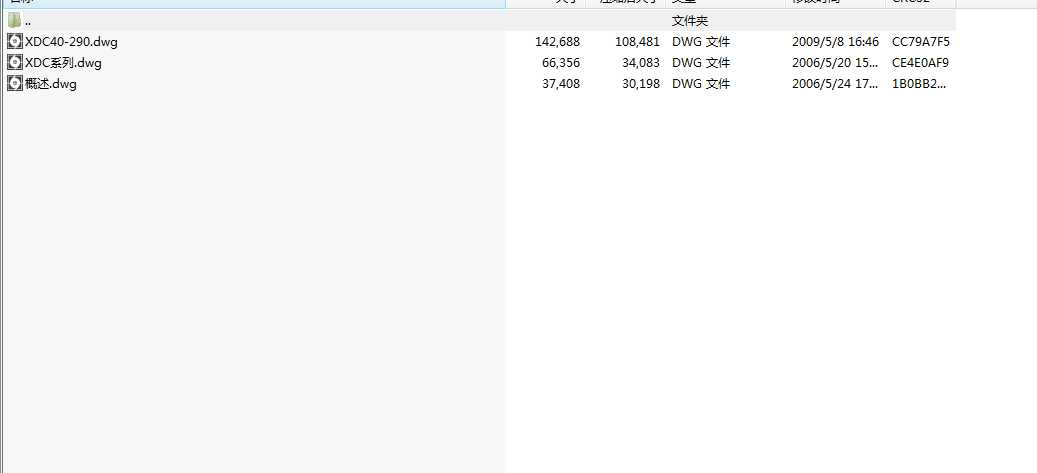Click the CC79A7F5 checksum value
This screenshot has width=1037, height=473.
(x=920, y=42)
